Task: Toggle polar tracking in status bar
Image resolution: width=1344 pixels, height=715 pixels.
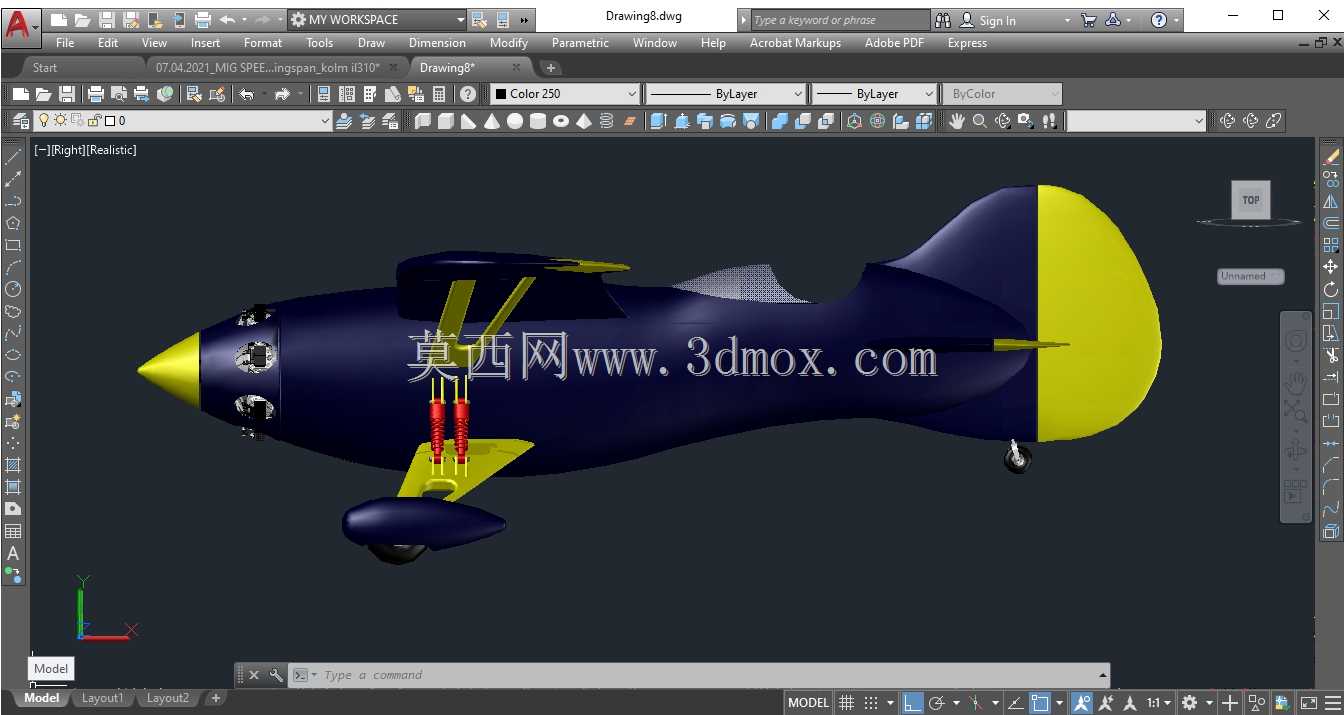Action: [x=937, y=703]
